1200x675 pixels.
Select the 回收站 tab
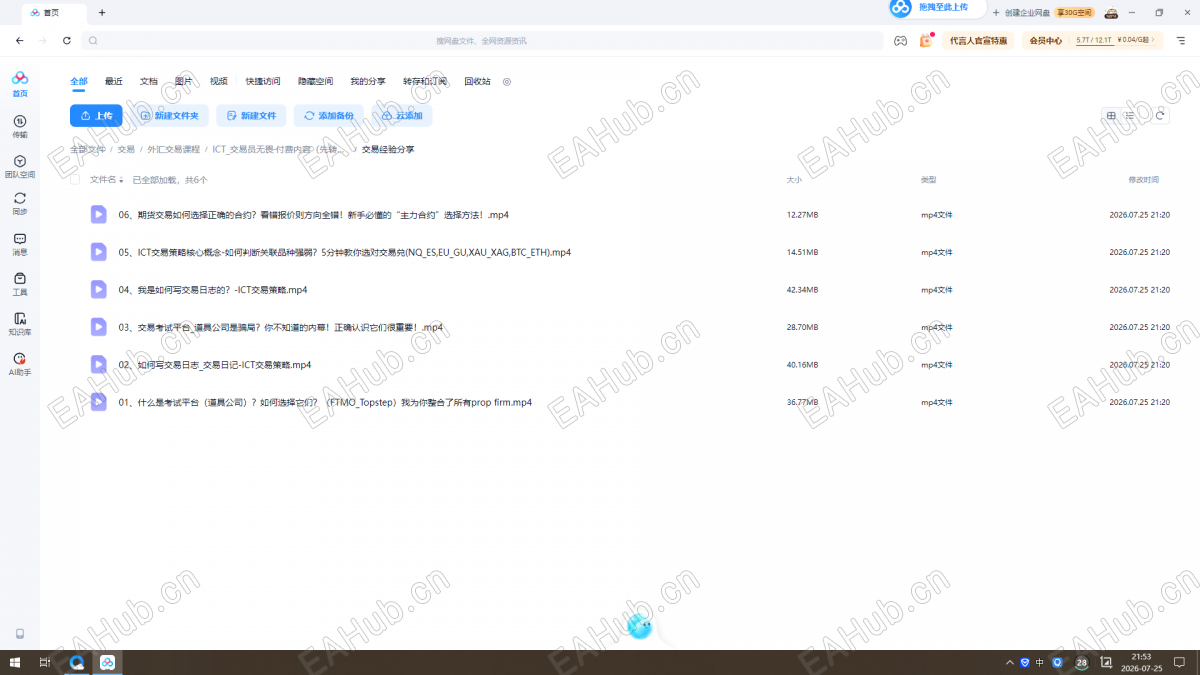(478, 81)
